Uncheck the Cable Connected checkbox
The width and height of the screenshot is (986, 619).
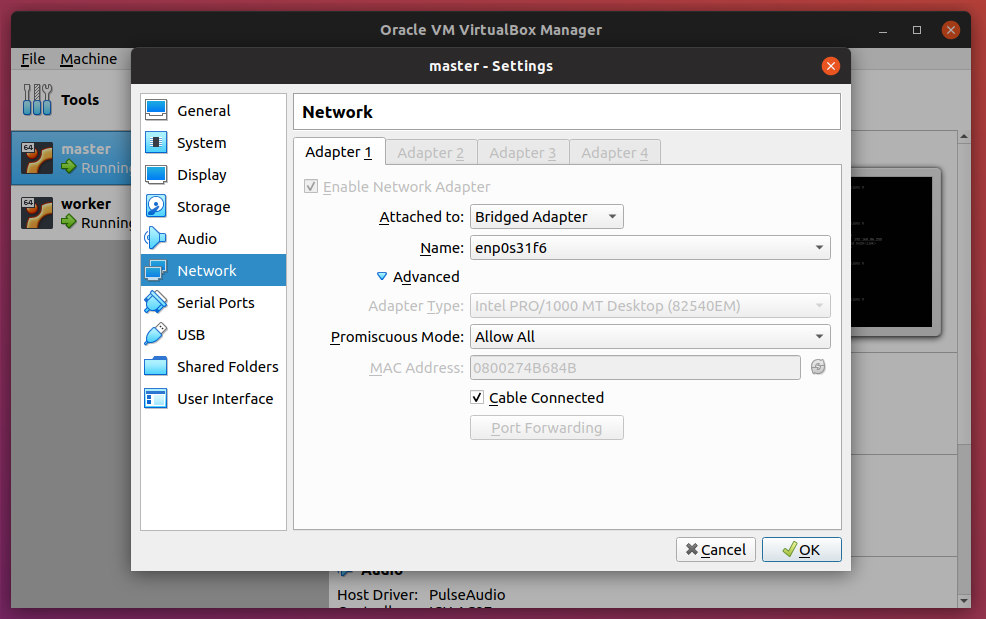477,397
